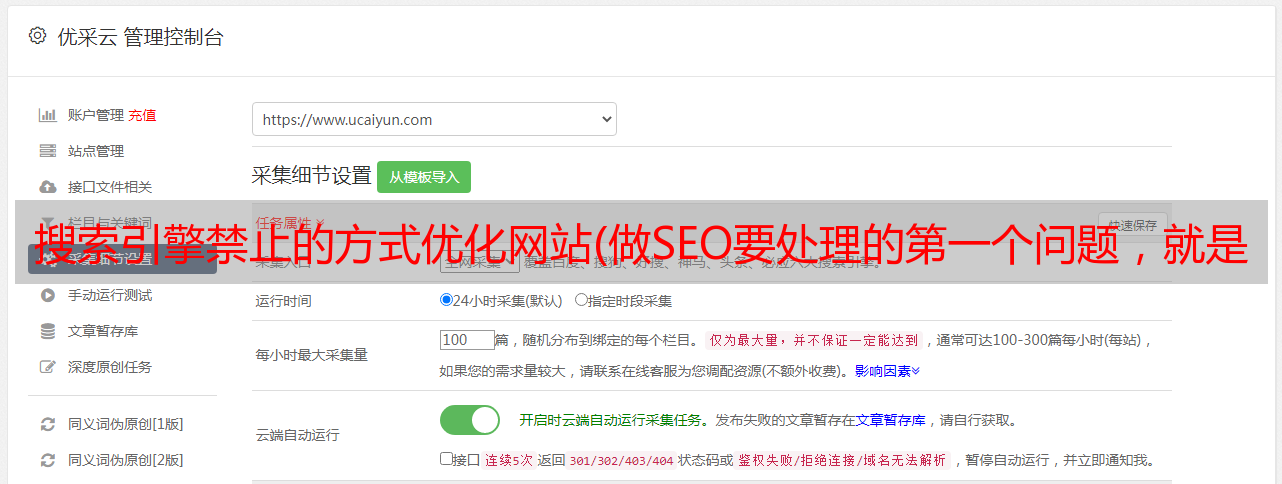Image resolution: width=1282 pixels, height=484 pixels.
Task: Click the 每小时最大采集量 row label
Action: click(312, 355)
